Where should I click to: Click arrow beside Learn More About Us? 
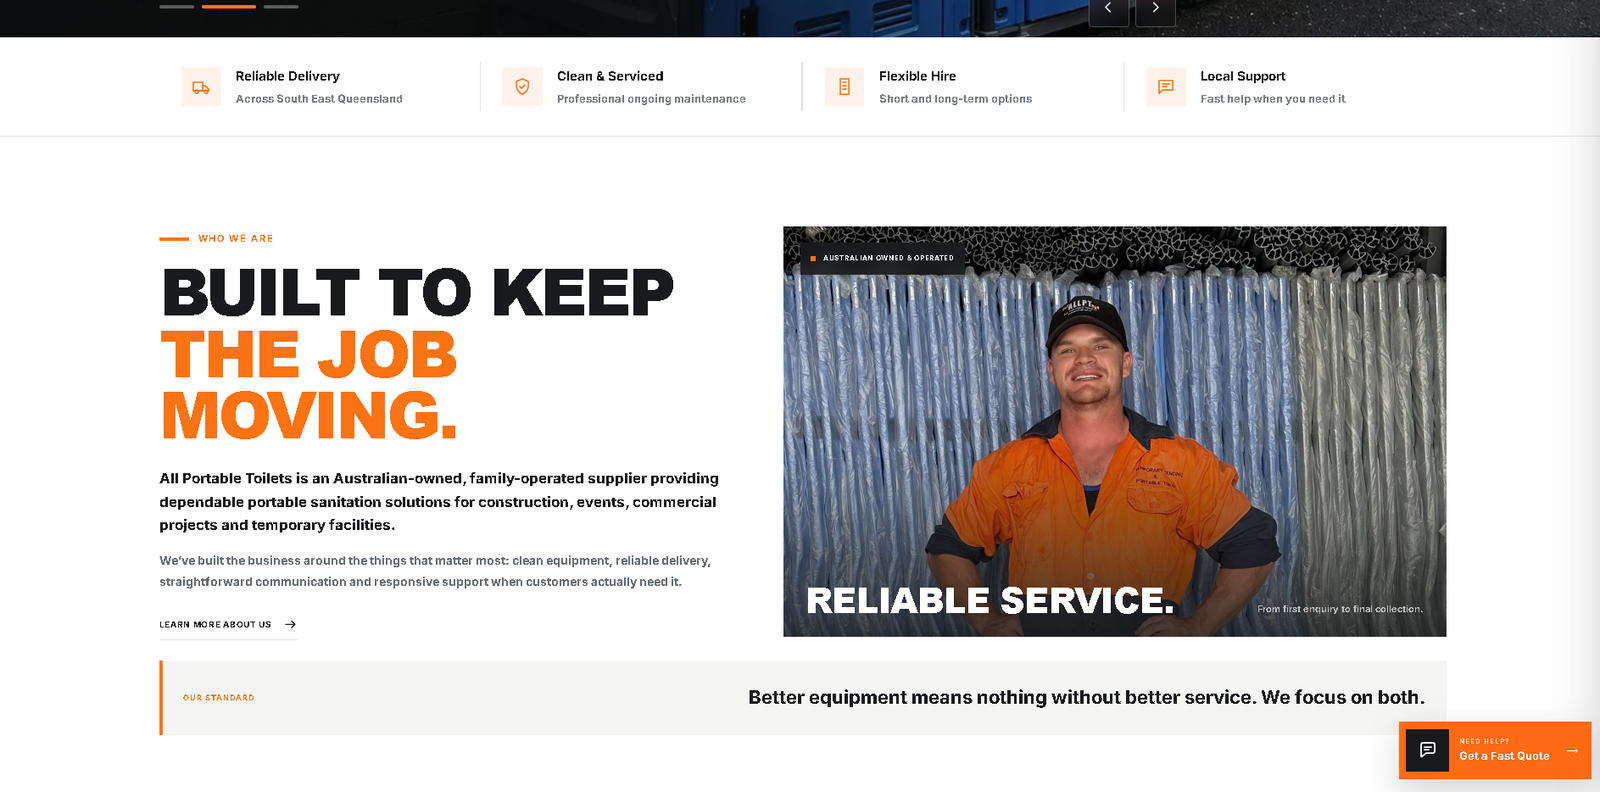(x=290, y=624)
